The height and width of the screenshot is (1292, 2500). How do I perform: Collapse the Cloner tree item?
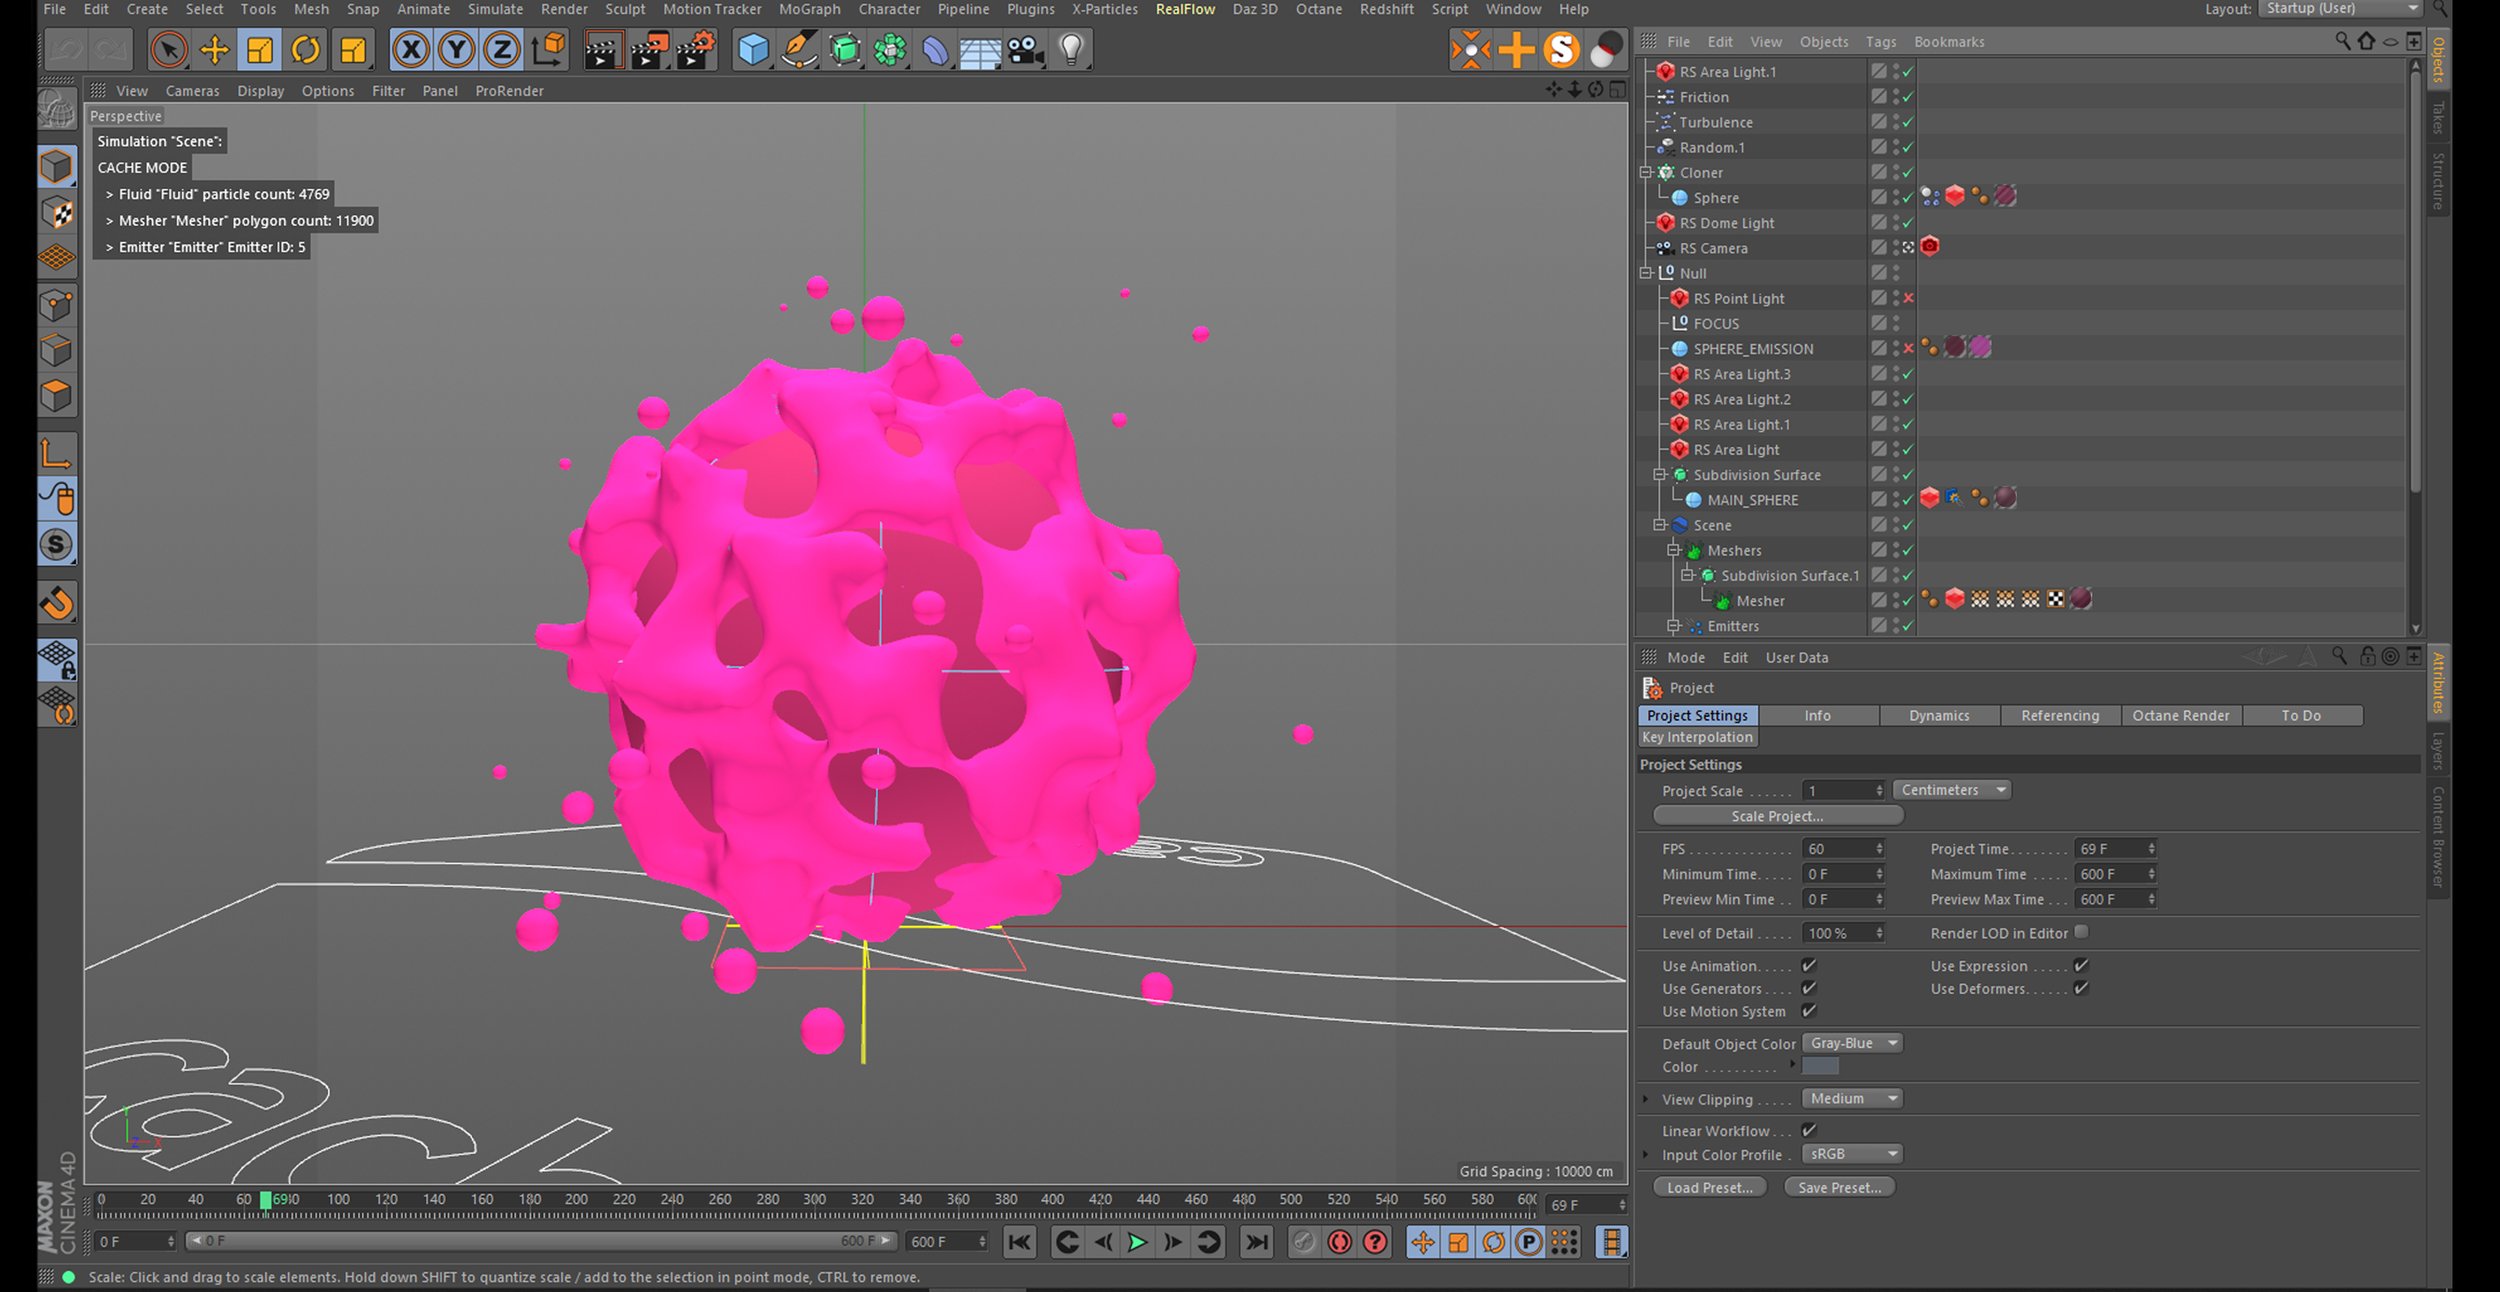[x=1646, y=172]
